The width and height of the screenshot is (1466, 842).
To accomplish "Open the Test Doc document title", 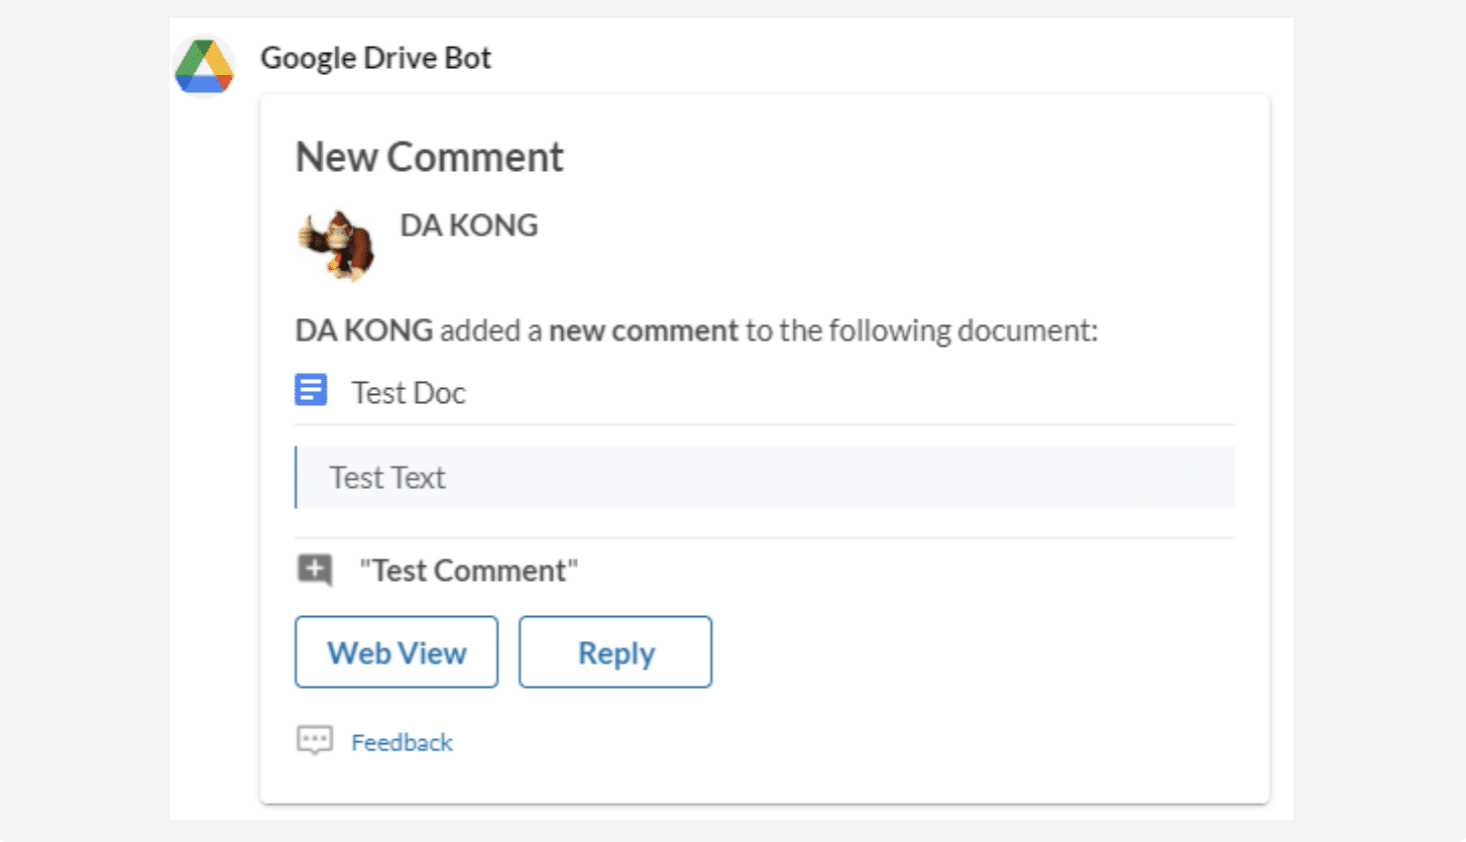I will pyautogui.click(x=408, y=393).
